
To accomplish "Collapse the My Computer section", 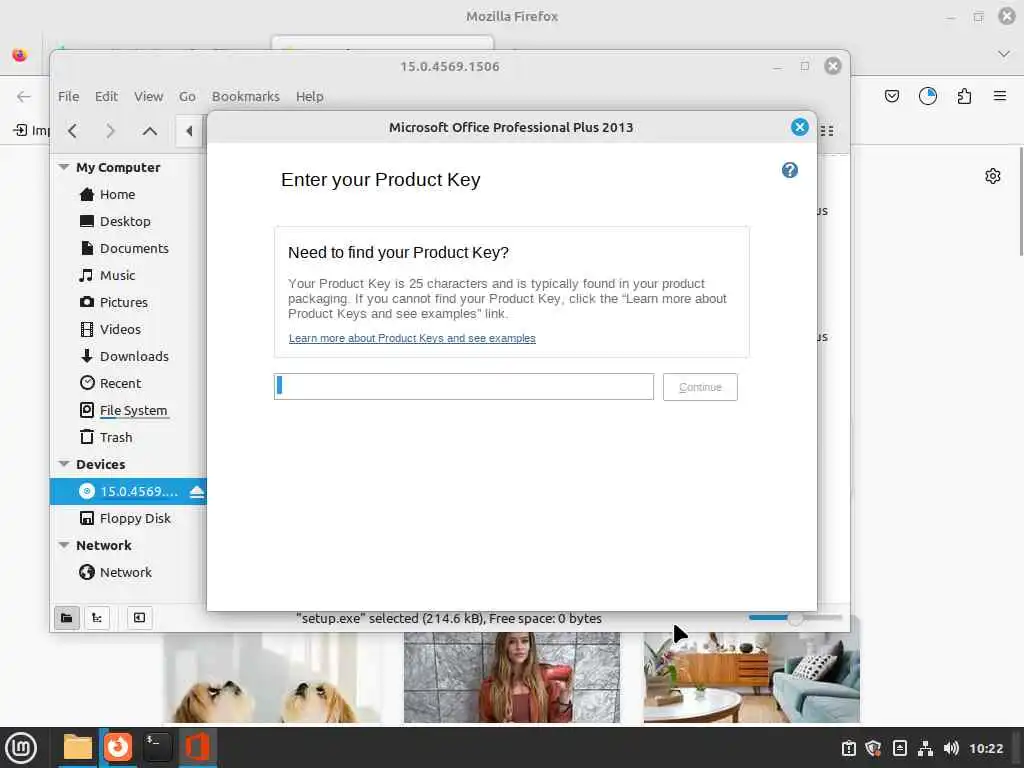I will (x=64, y=167).
